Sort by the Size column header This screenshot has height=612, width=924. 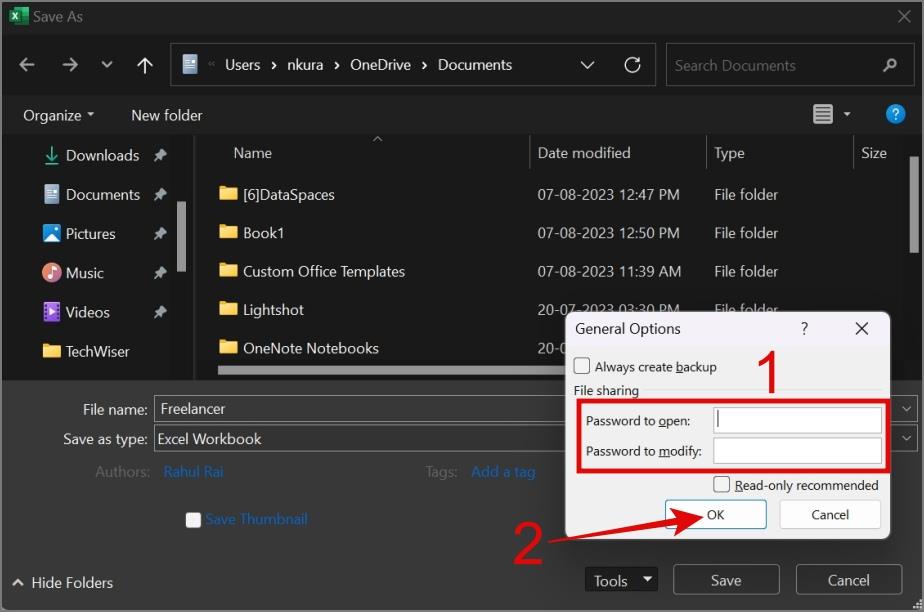pyautogui.click(x=874, y=153)
